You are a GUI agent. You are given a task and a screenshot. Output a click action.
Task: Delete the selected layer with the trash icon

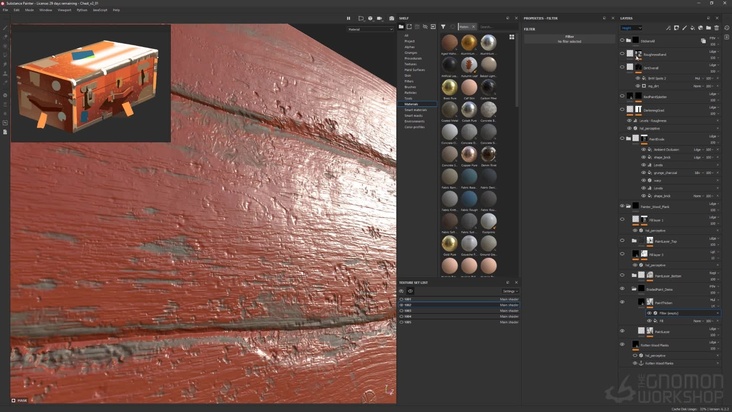coord(717,28)
